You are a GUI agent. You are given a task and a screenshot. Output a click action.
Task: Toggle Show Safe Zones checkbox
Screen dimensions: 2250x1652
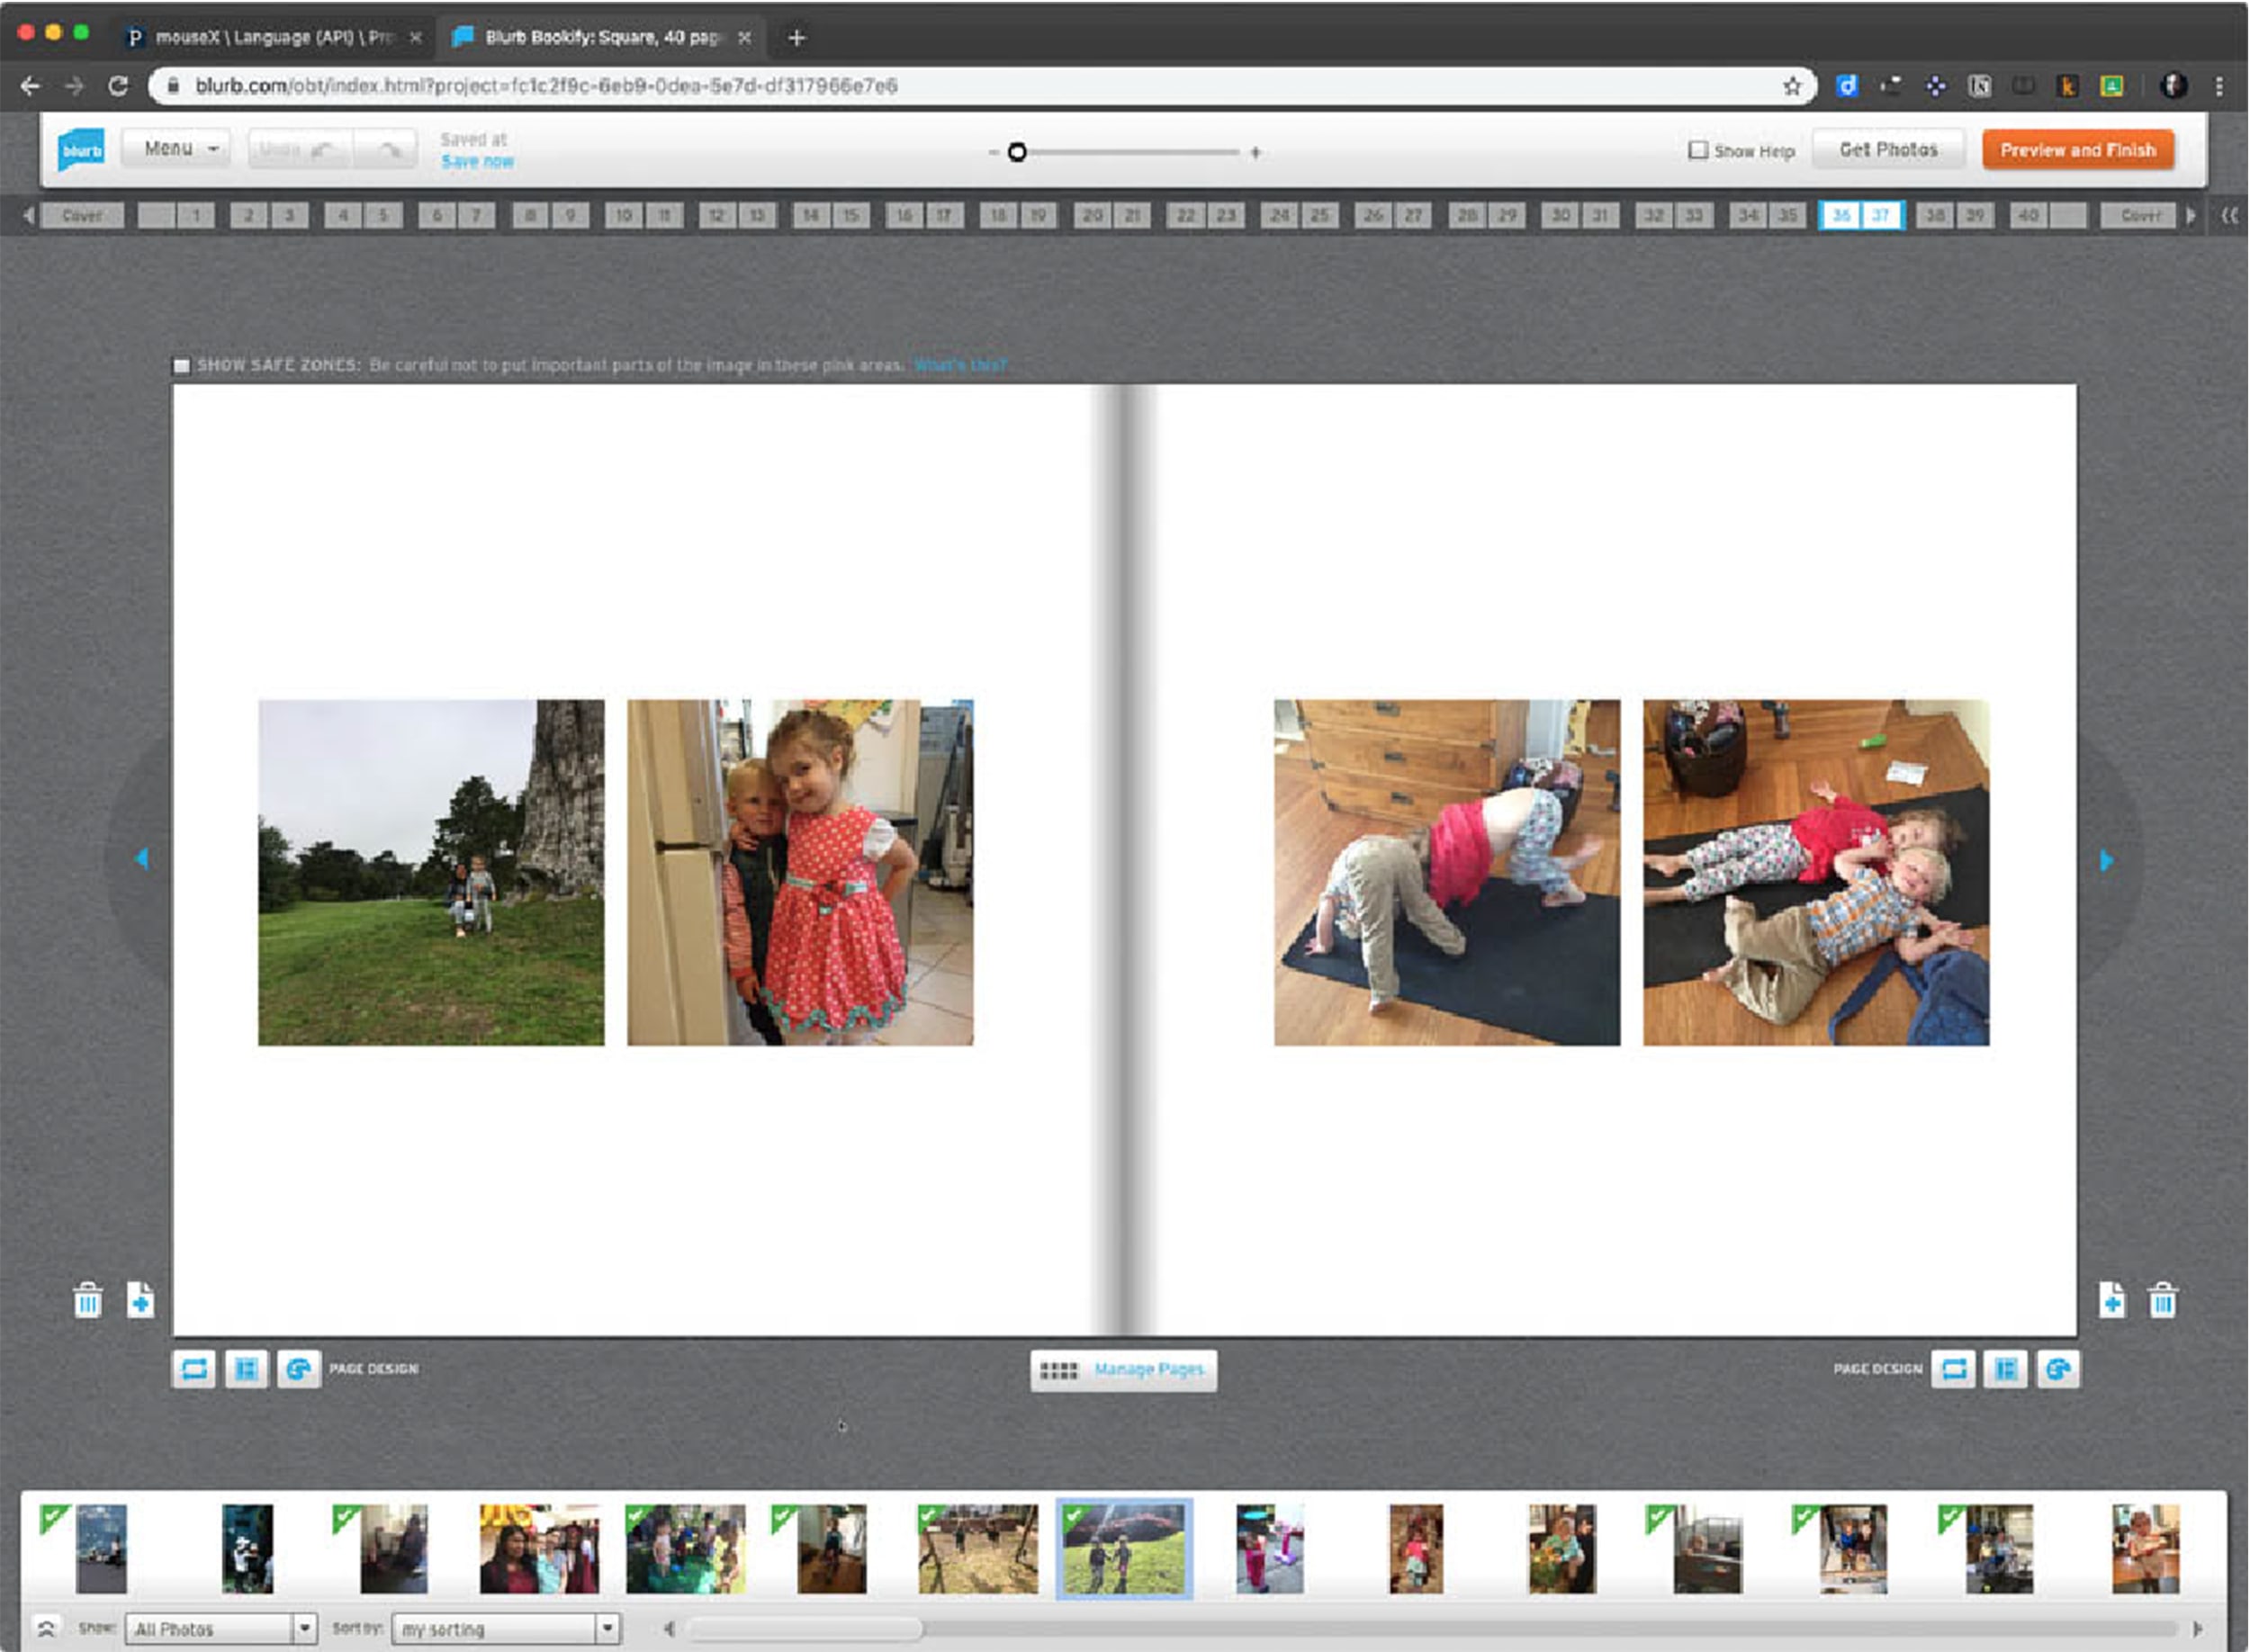click(x=182, y=366)
